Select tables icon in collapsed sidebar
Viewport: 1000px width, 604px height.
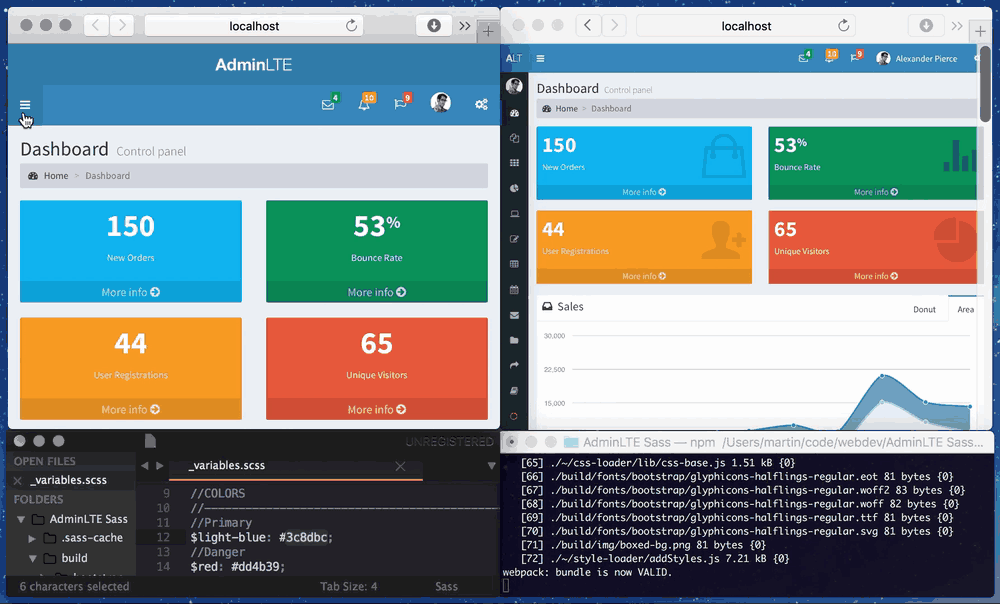[x=514, y=264]
